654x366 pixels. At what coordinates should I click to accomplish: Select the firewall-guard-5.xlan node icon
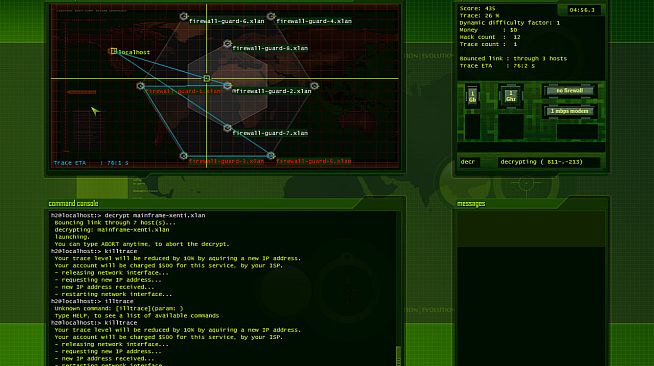(x=271, y=156)
